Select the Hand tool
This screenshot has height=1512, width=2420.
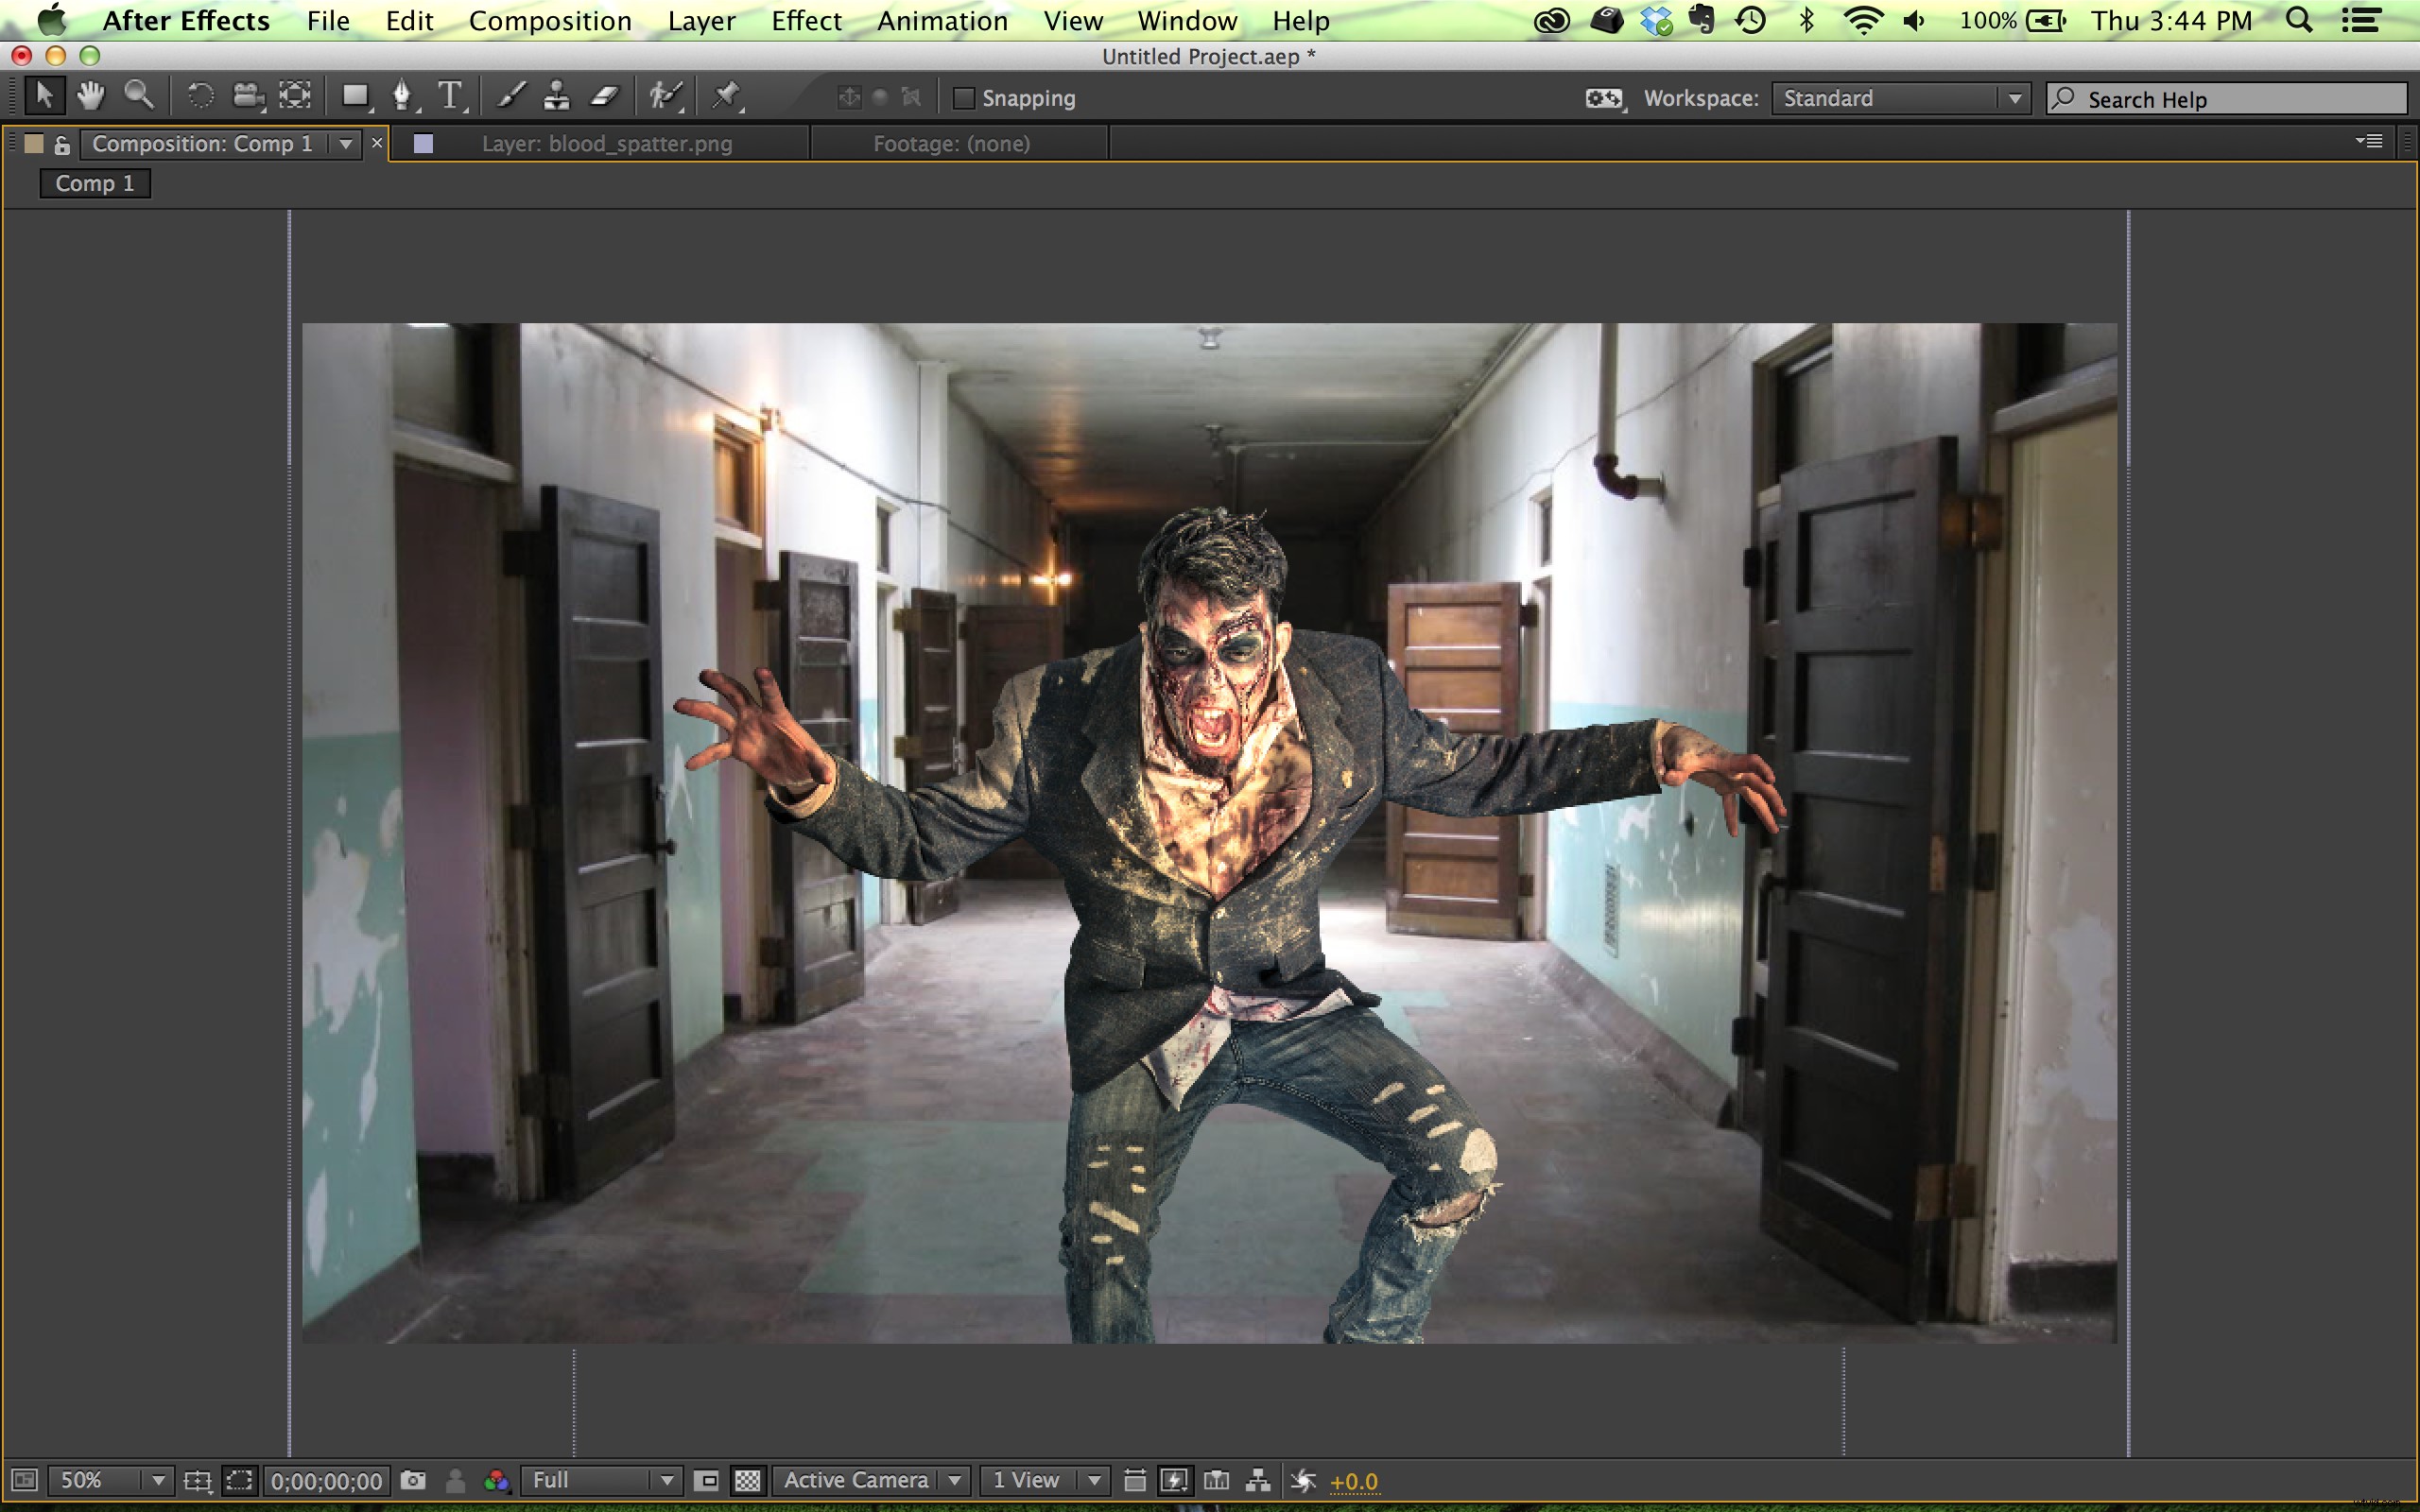pos(90,96)
